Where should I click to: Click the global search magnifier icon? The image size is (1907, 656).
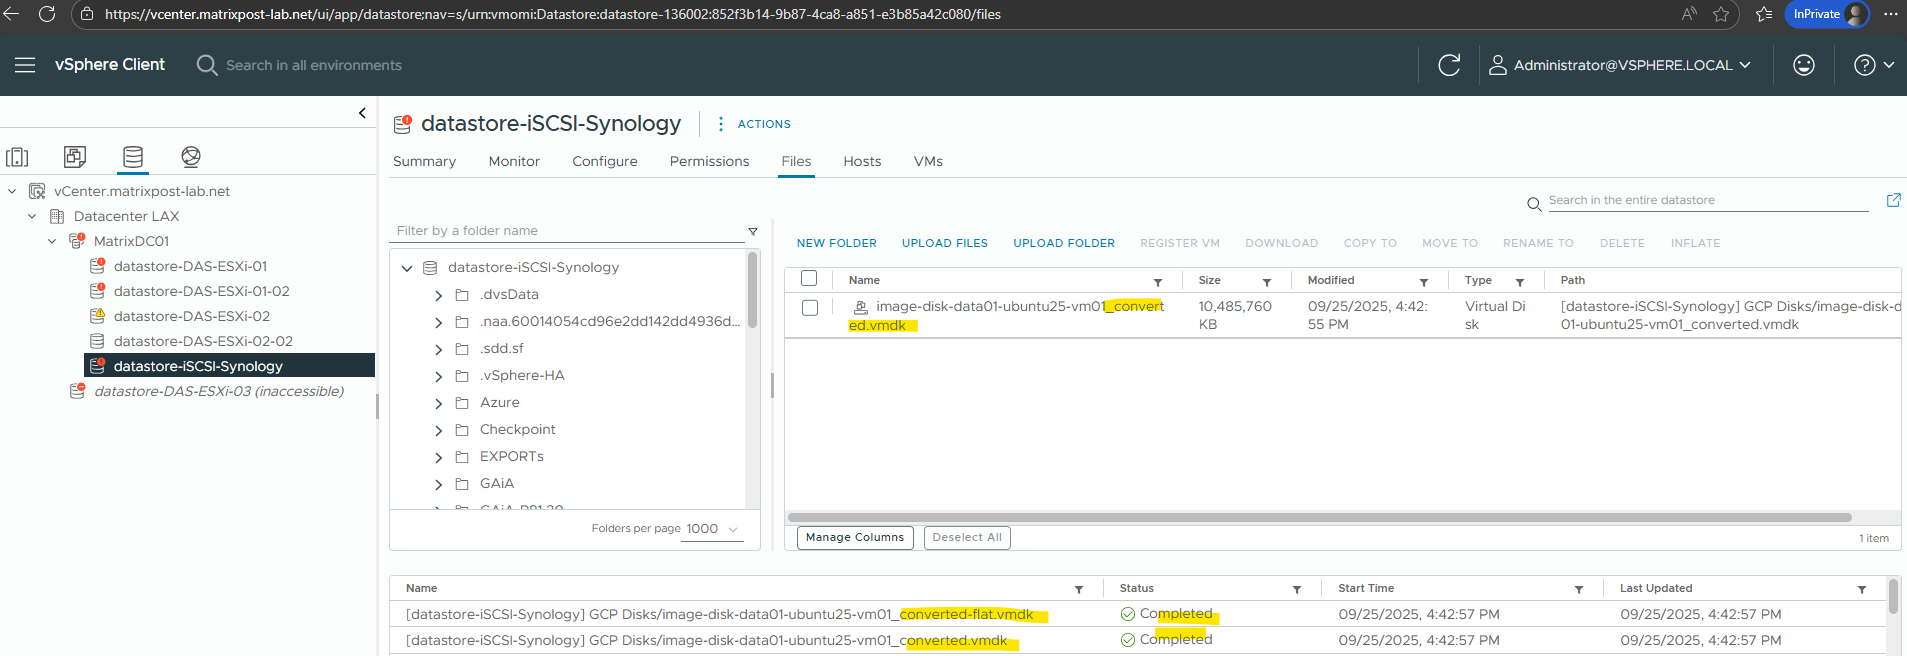coord(207,65)
